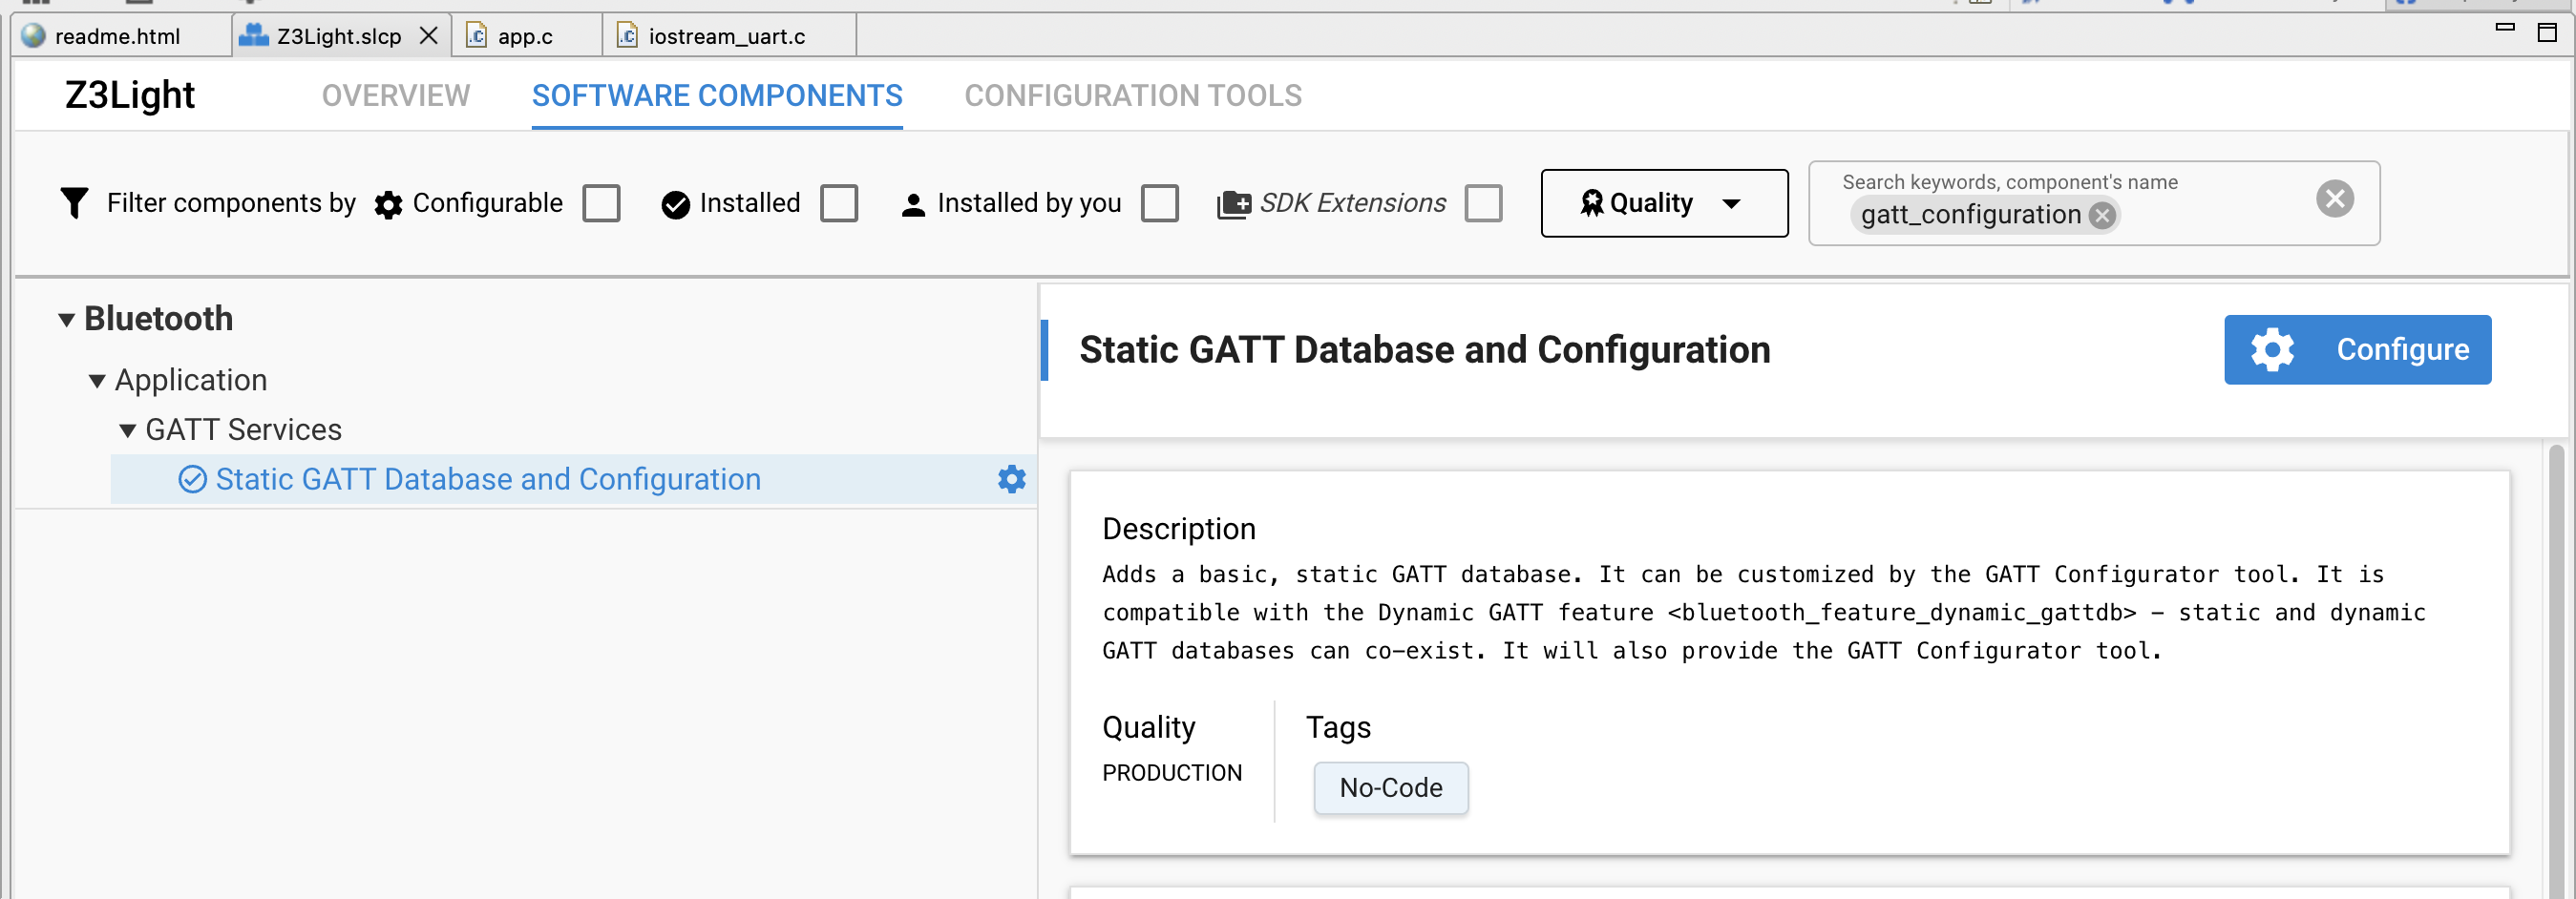Minimize the editor panel icon
The width and height of the screenshot is (2576, 899).
coord(2504,27)
